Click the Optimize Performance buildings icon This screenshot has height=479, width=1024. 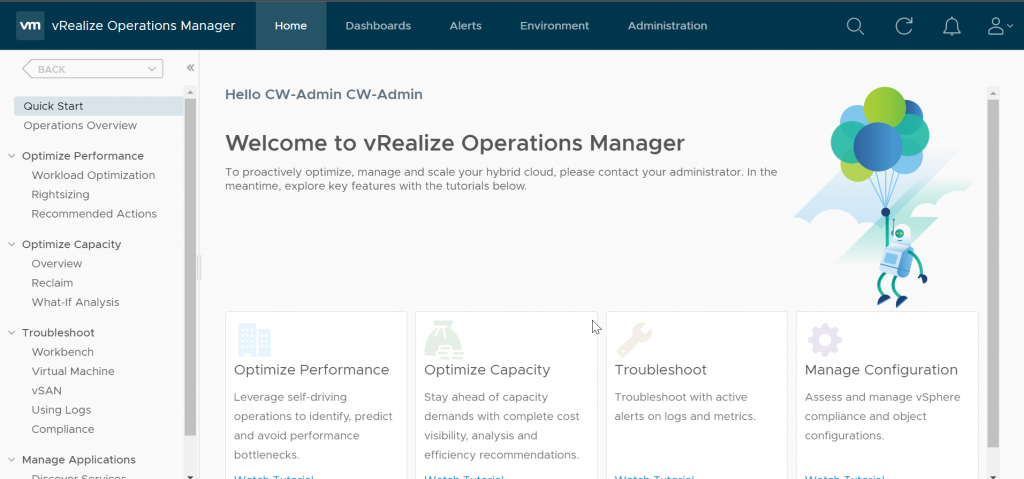pos(254,340)
